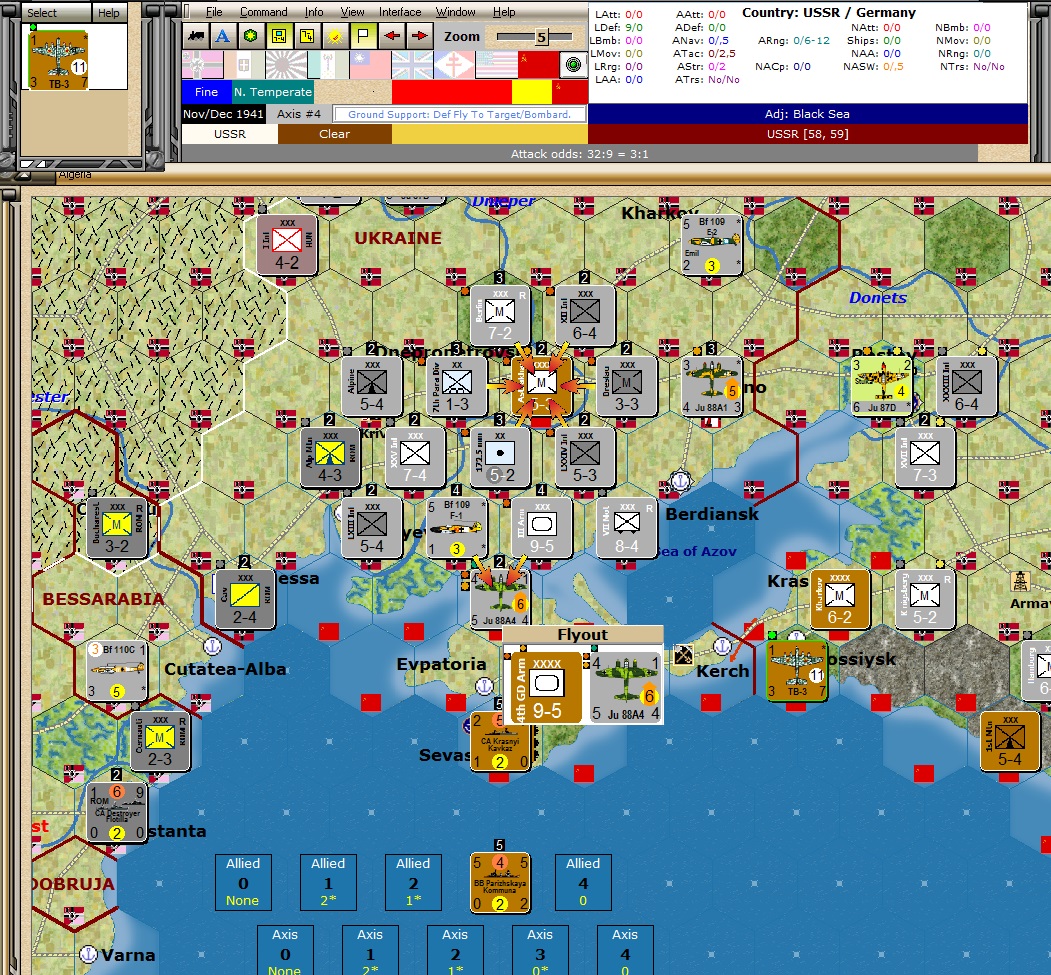Click the Axis 3 sea box
1051x975 pixels.
(x=540, y=950)
